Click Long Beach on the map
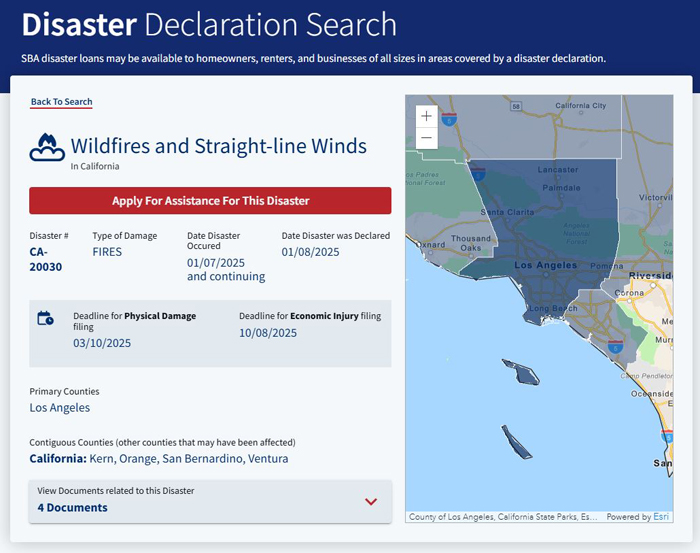The image size is (700, 553). 554,308
